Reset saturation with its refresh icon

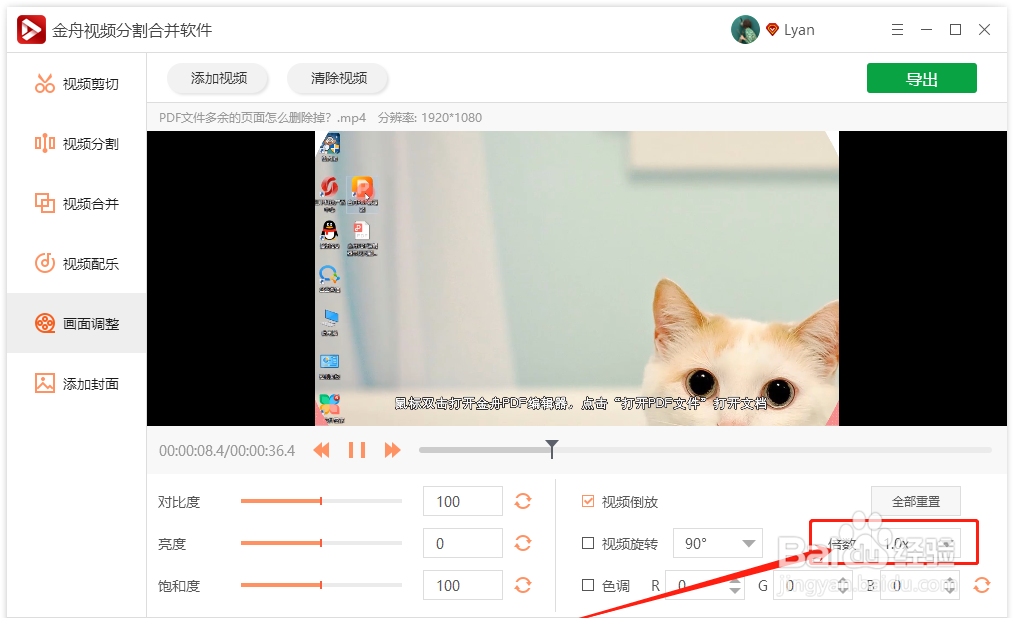point(523,585)
